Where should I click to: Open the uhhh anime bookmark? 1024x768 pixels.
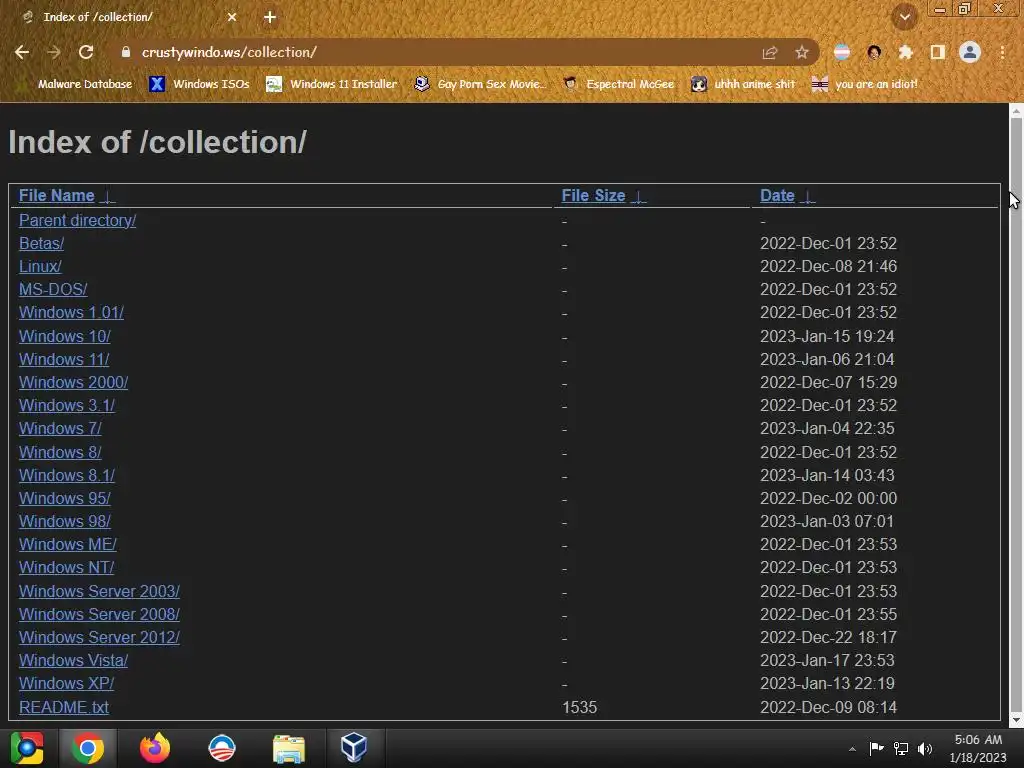click(743, 84)
